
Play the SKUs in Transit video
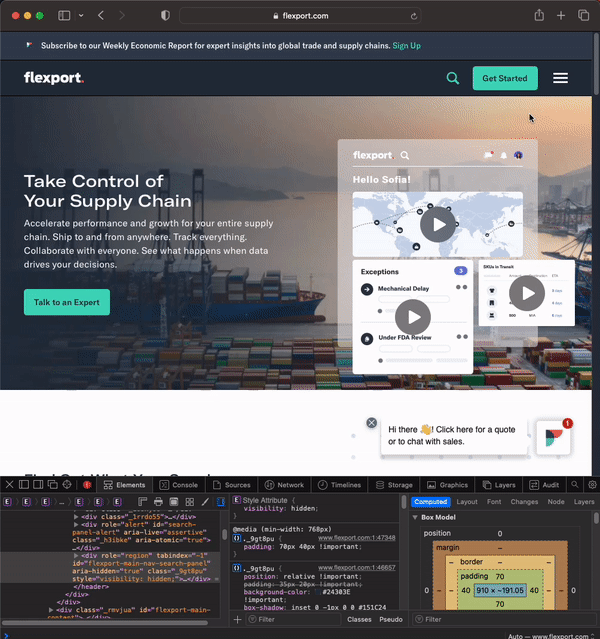pos(527,293)
